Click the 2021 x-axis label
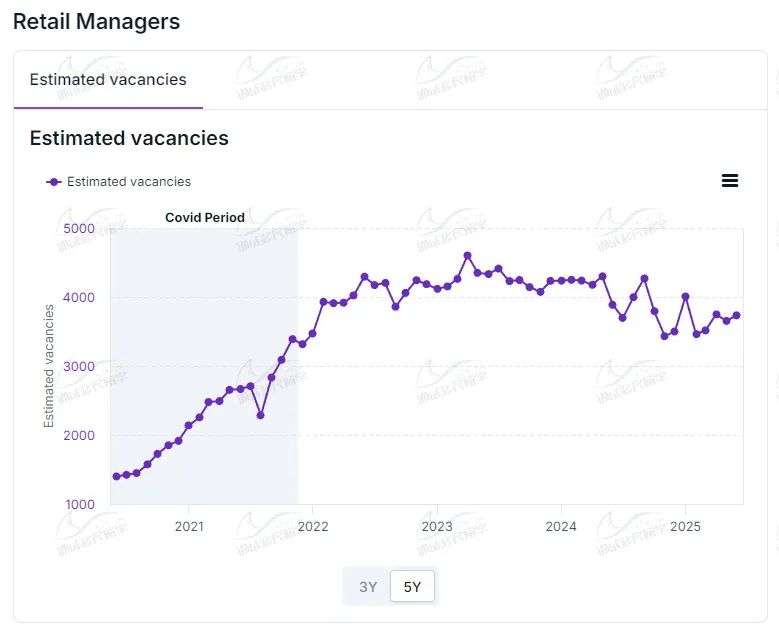Viewport: 779px width, 642px height. (x=189, y=526)
